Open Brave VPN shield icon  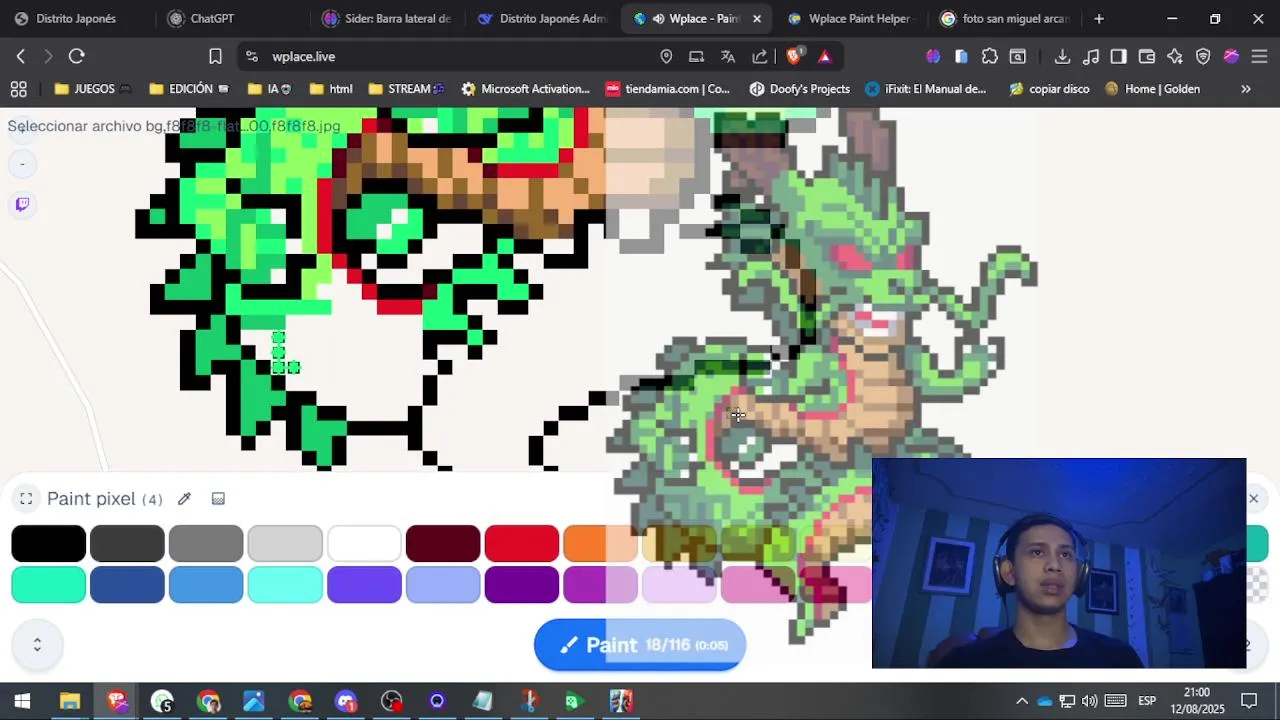pyautogui.click(x=1203, y=57)
